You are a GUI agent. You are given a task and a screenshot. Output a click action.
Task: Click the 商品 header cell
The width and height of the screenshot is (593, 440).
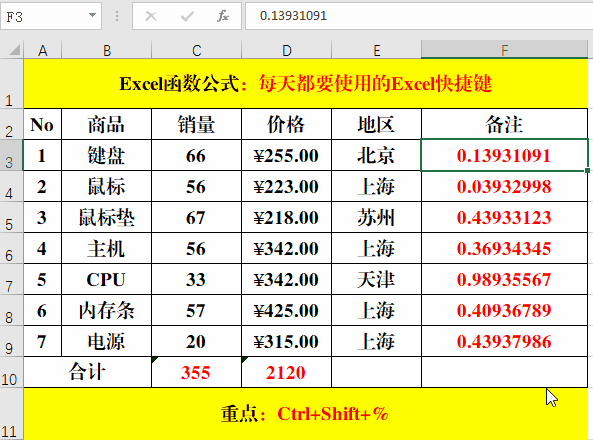(107, 124)
